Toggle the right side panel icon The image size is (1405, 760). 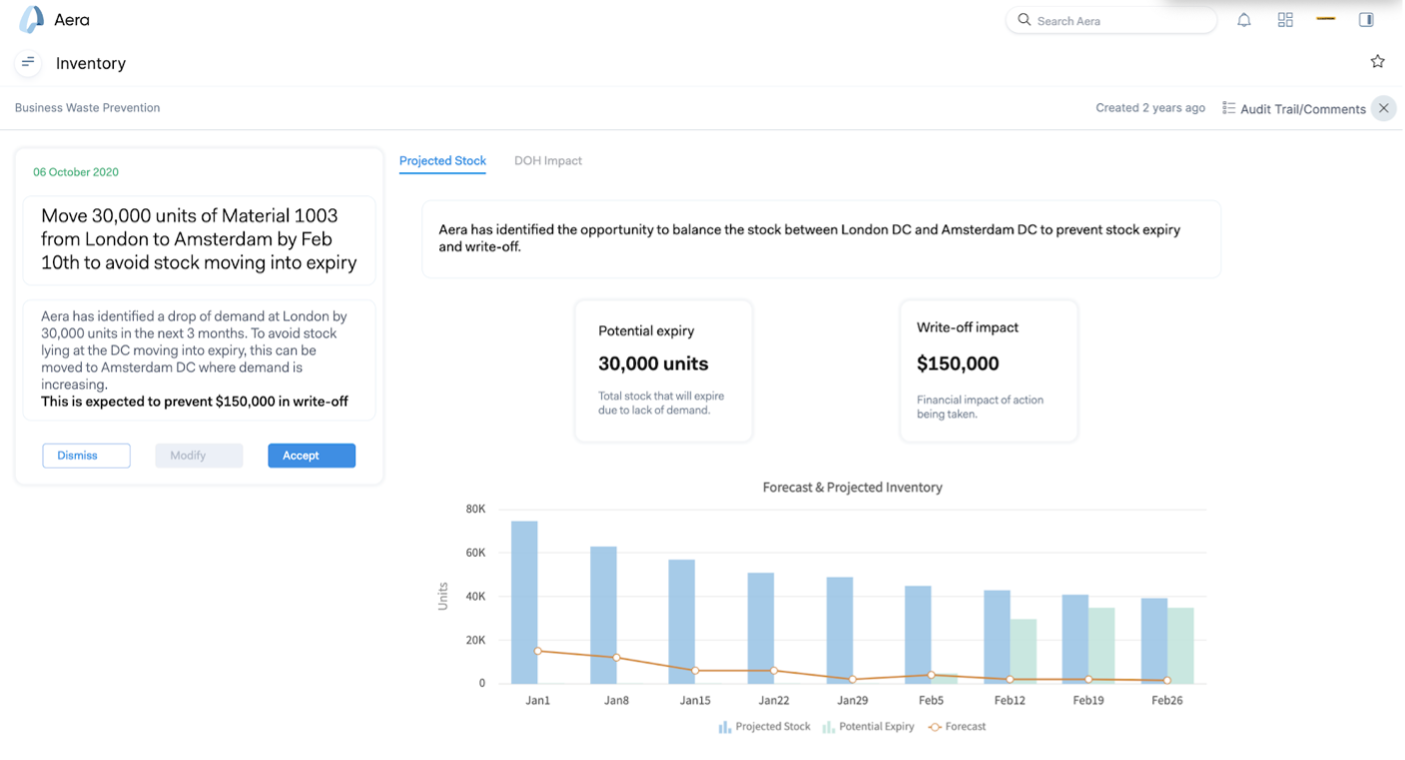pos(1366,20)
